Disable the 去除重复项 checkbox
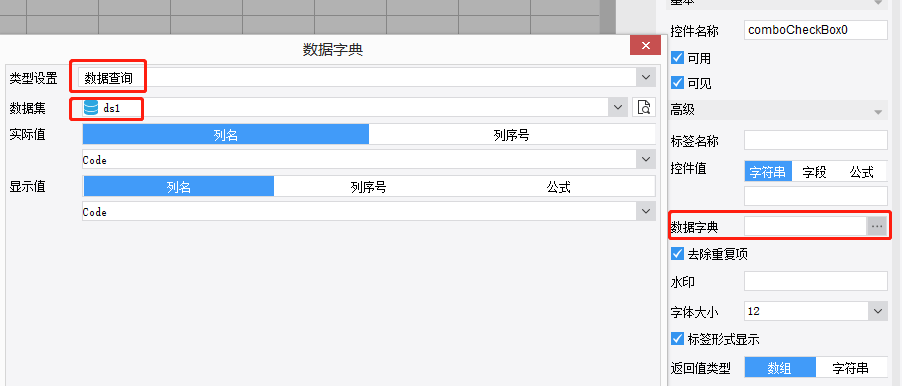The height and width of the screenshot is (386, 902). coord(678,254)
